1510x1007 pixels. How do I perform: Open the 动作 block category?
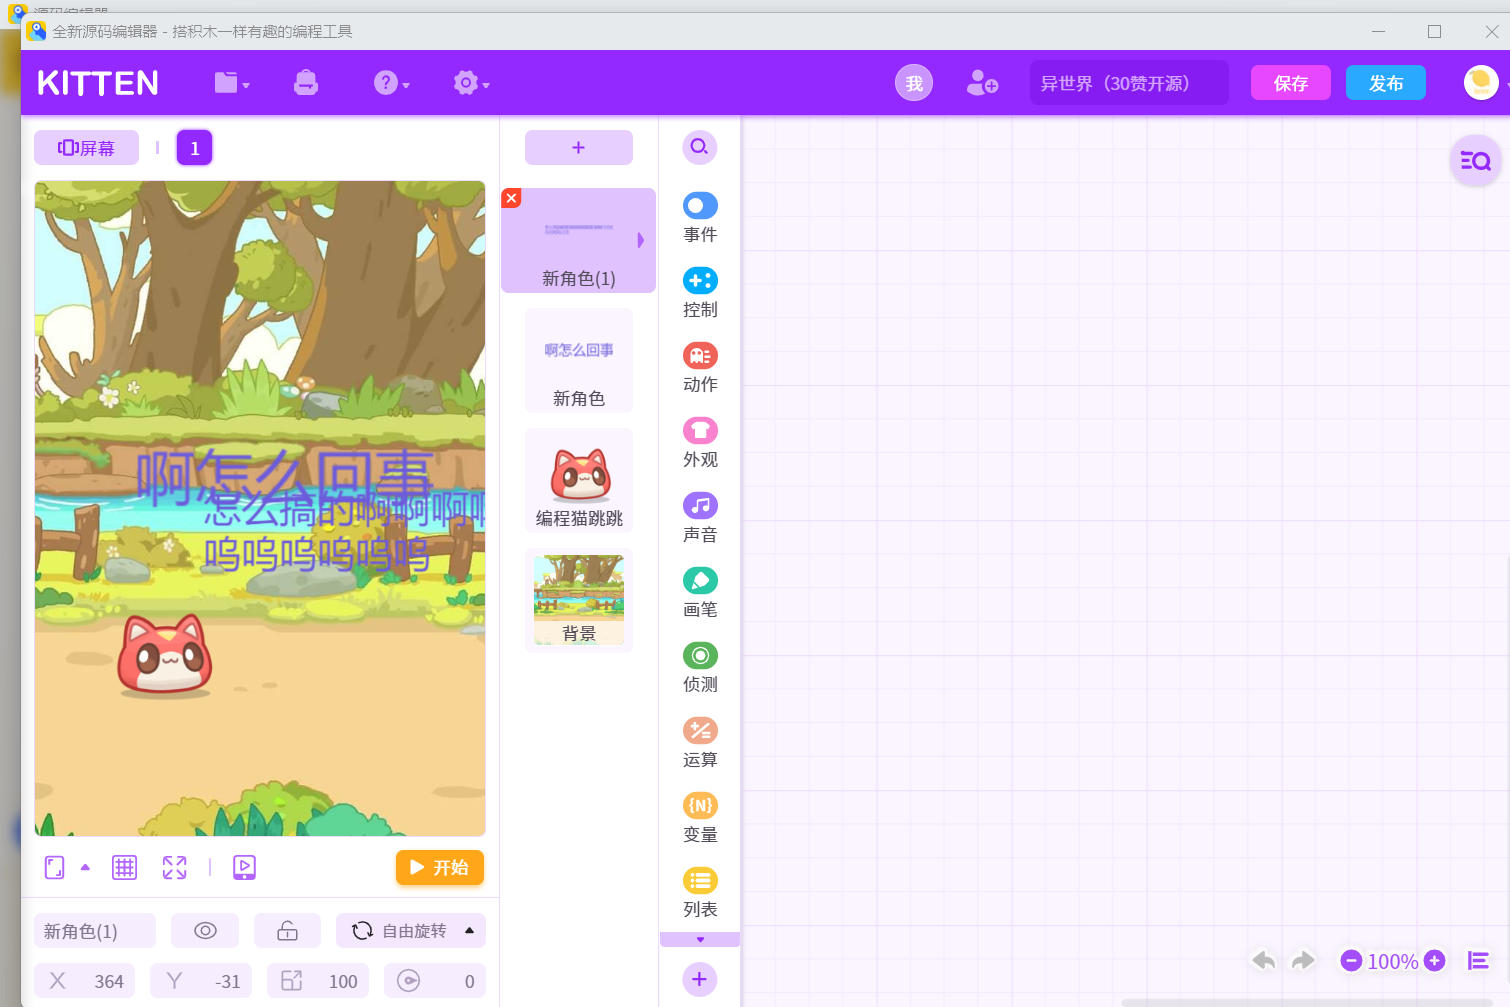[x=700, y=369]
